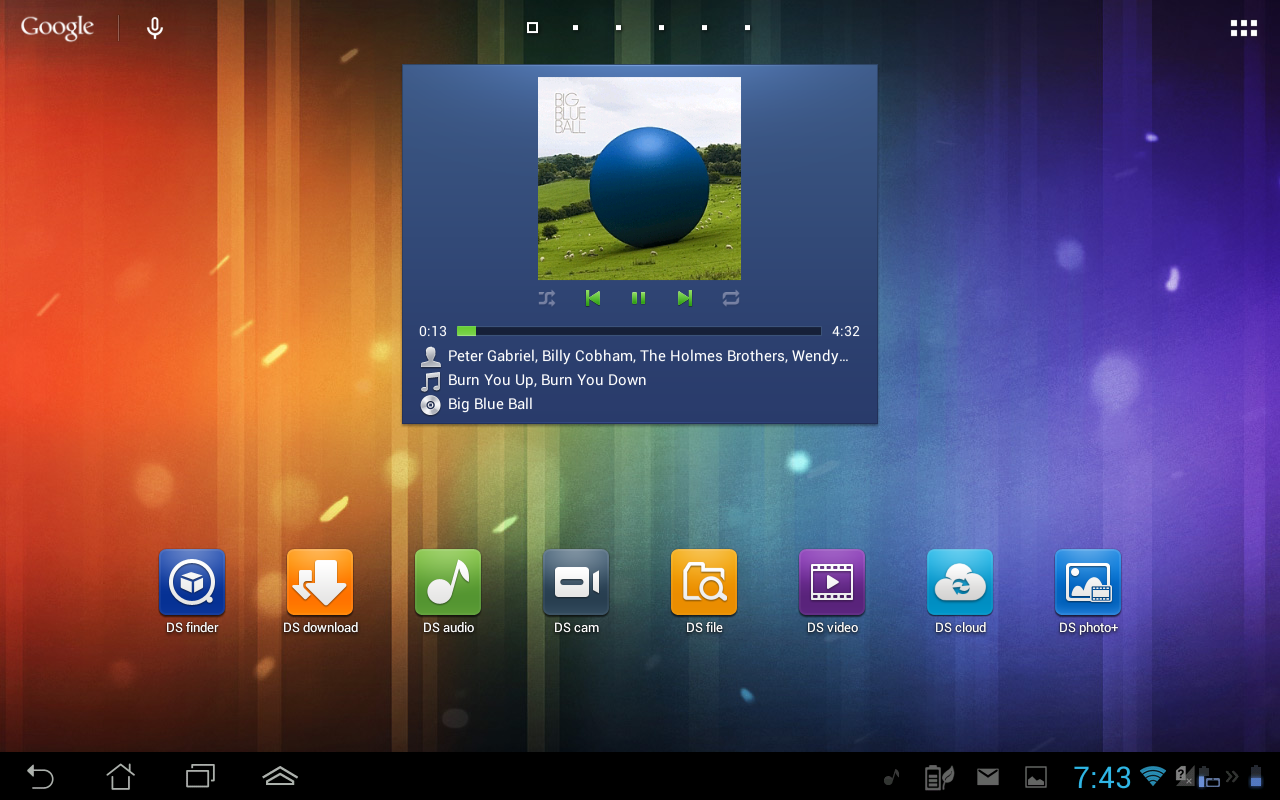
Task: Enable shuffle playback in the widget
Action: 547,297
